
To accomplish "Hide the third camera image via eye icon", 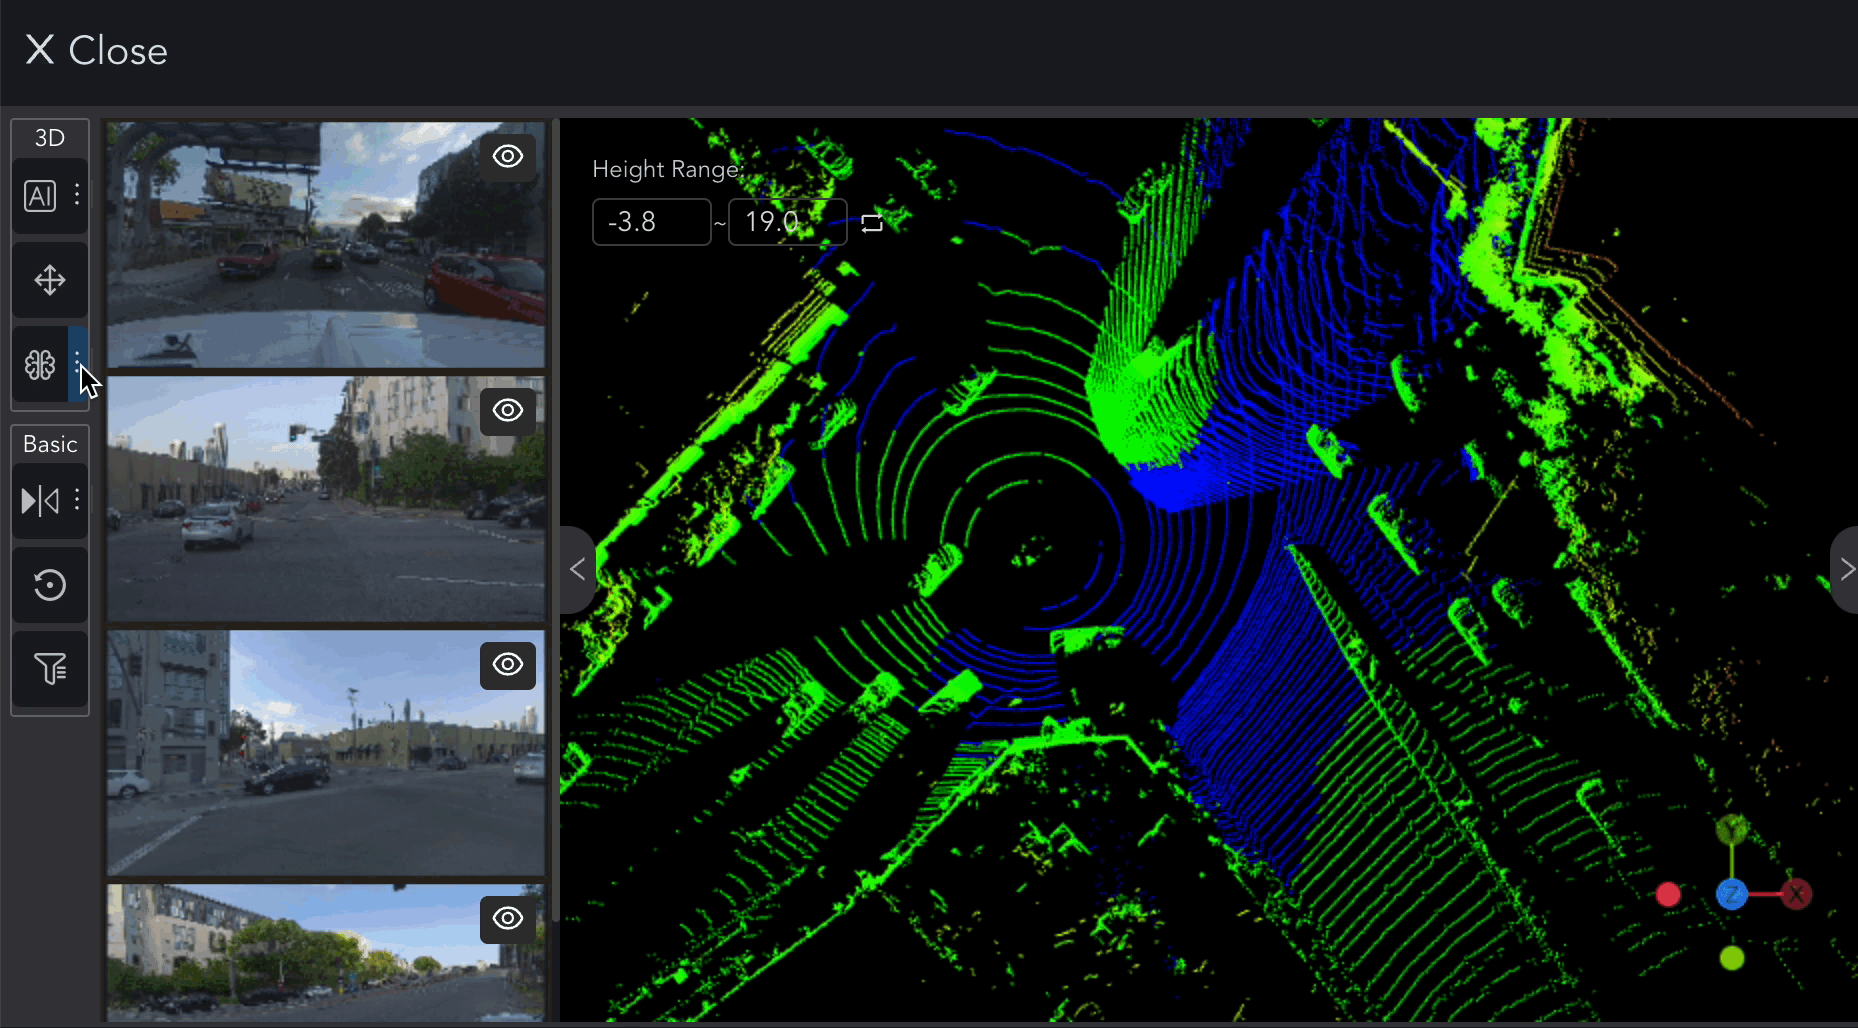I will coord(508,665).
